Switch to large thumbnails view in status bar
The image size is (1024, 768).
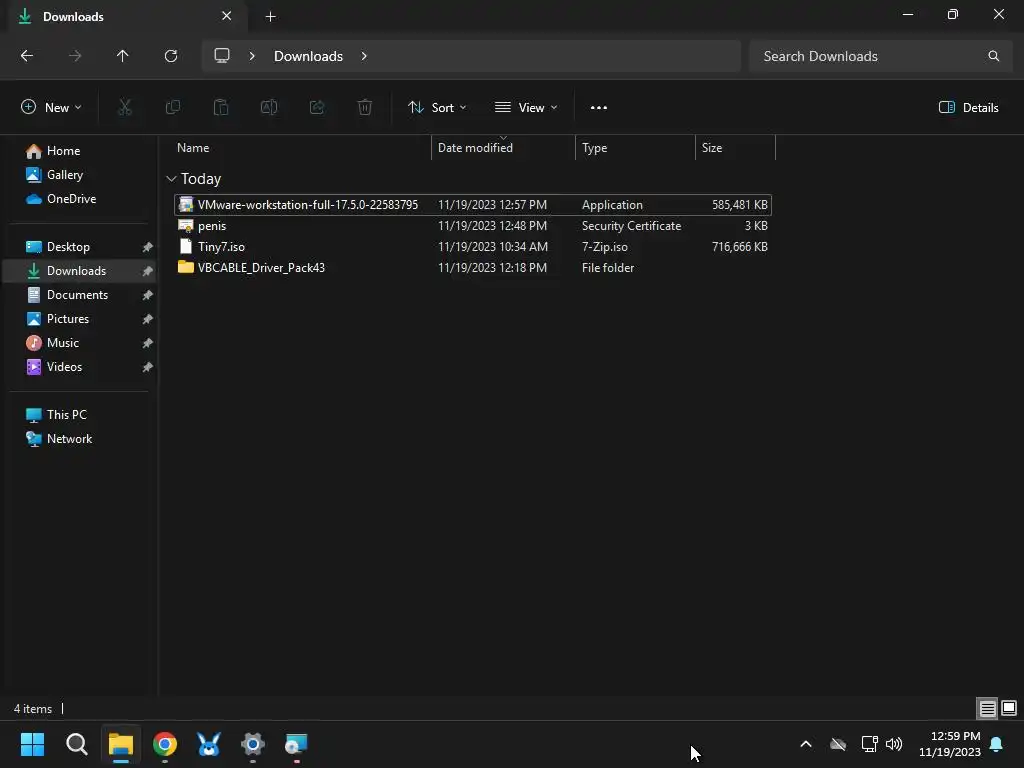point(1009,709)
